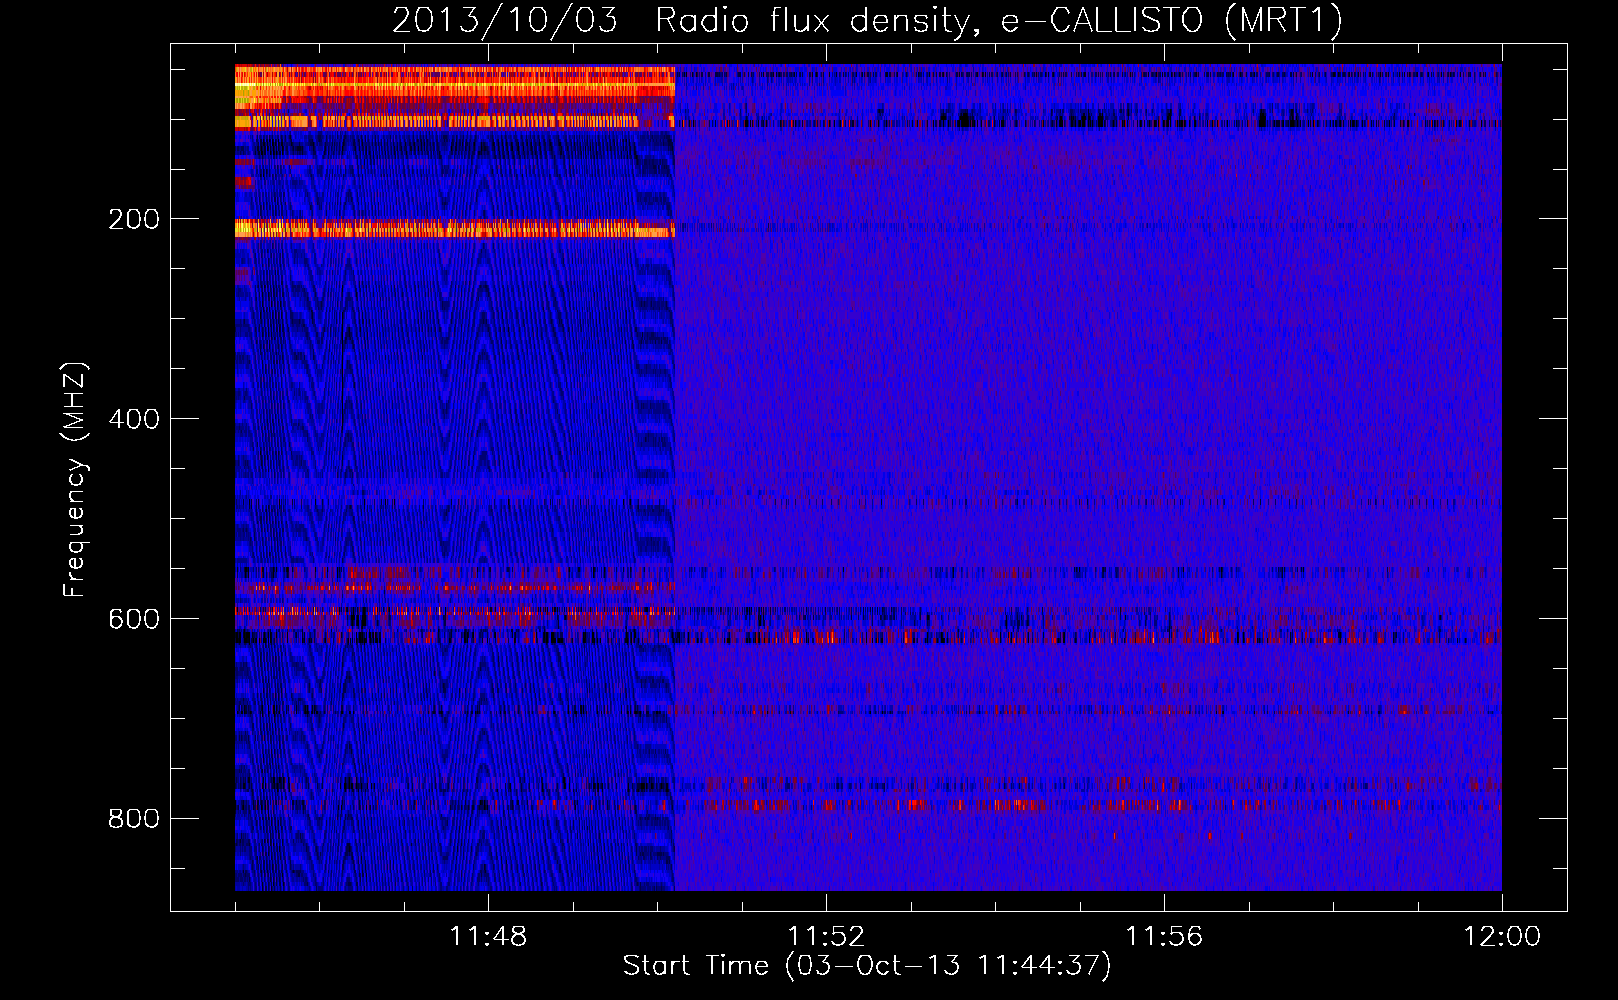
Task: Click the bright yellow band near 200 MHz
Action: (x=455, y=229)
